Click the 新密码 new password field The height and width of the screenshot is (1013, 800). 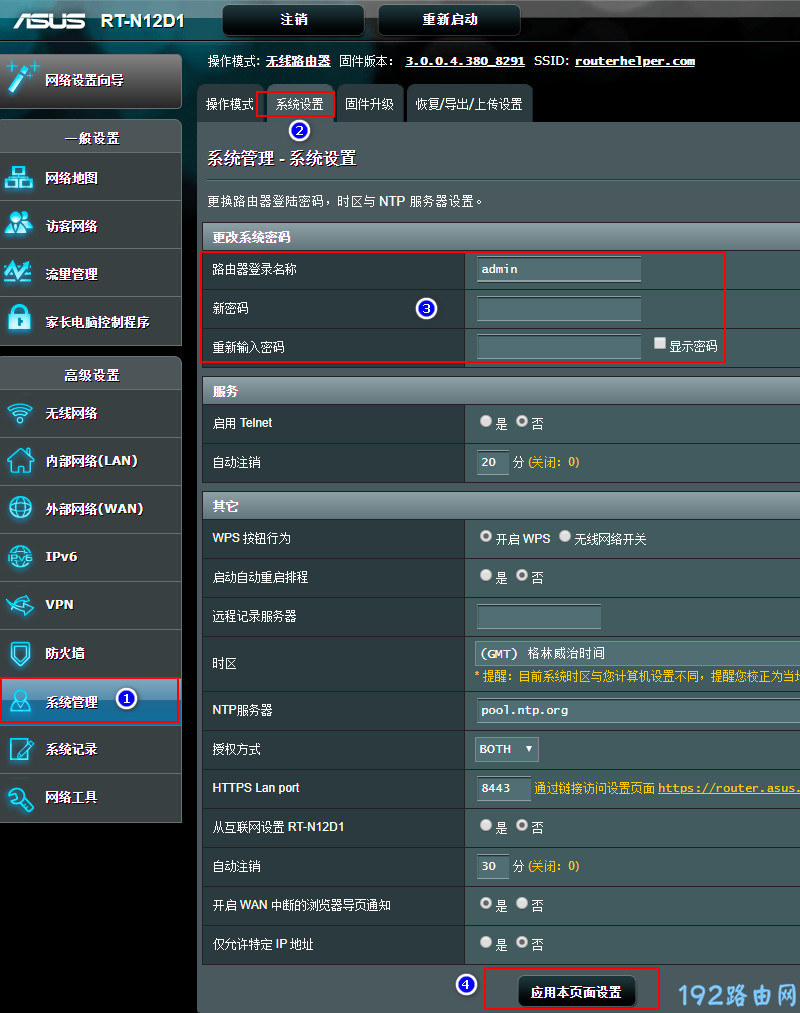[x=558, y=309]
